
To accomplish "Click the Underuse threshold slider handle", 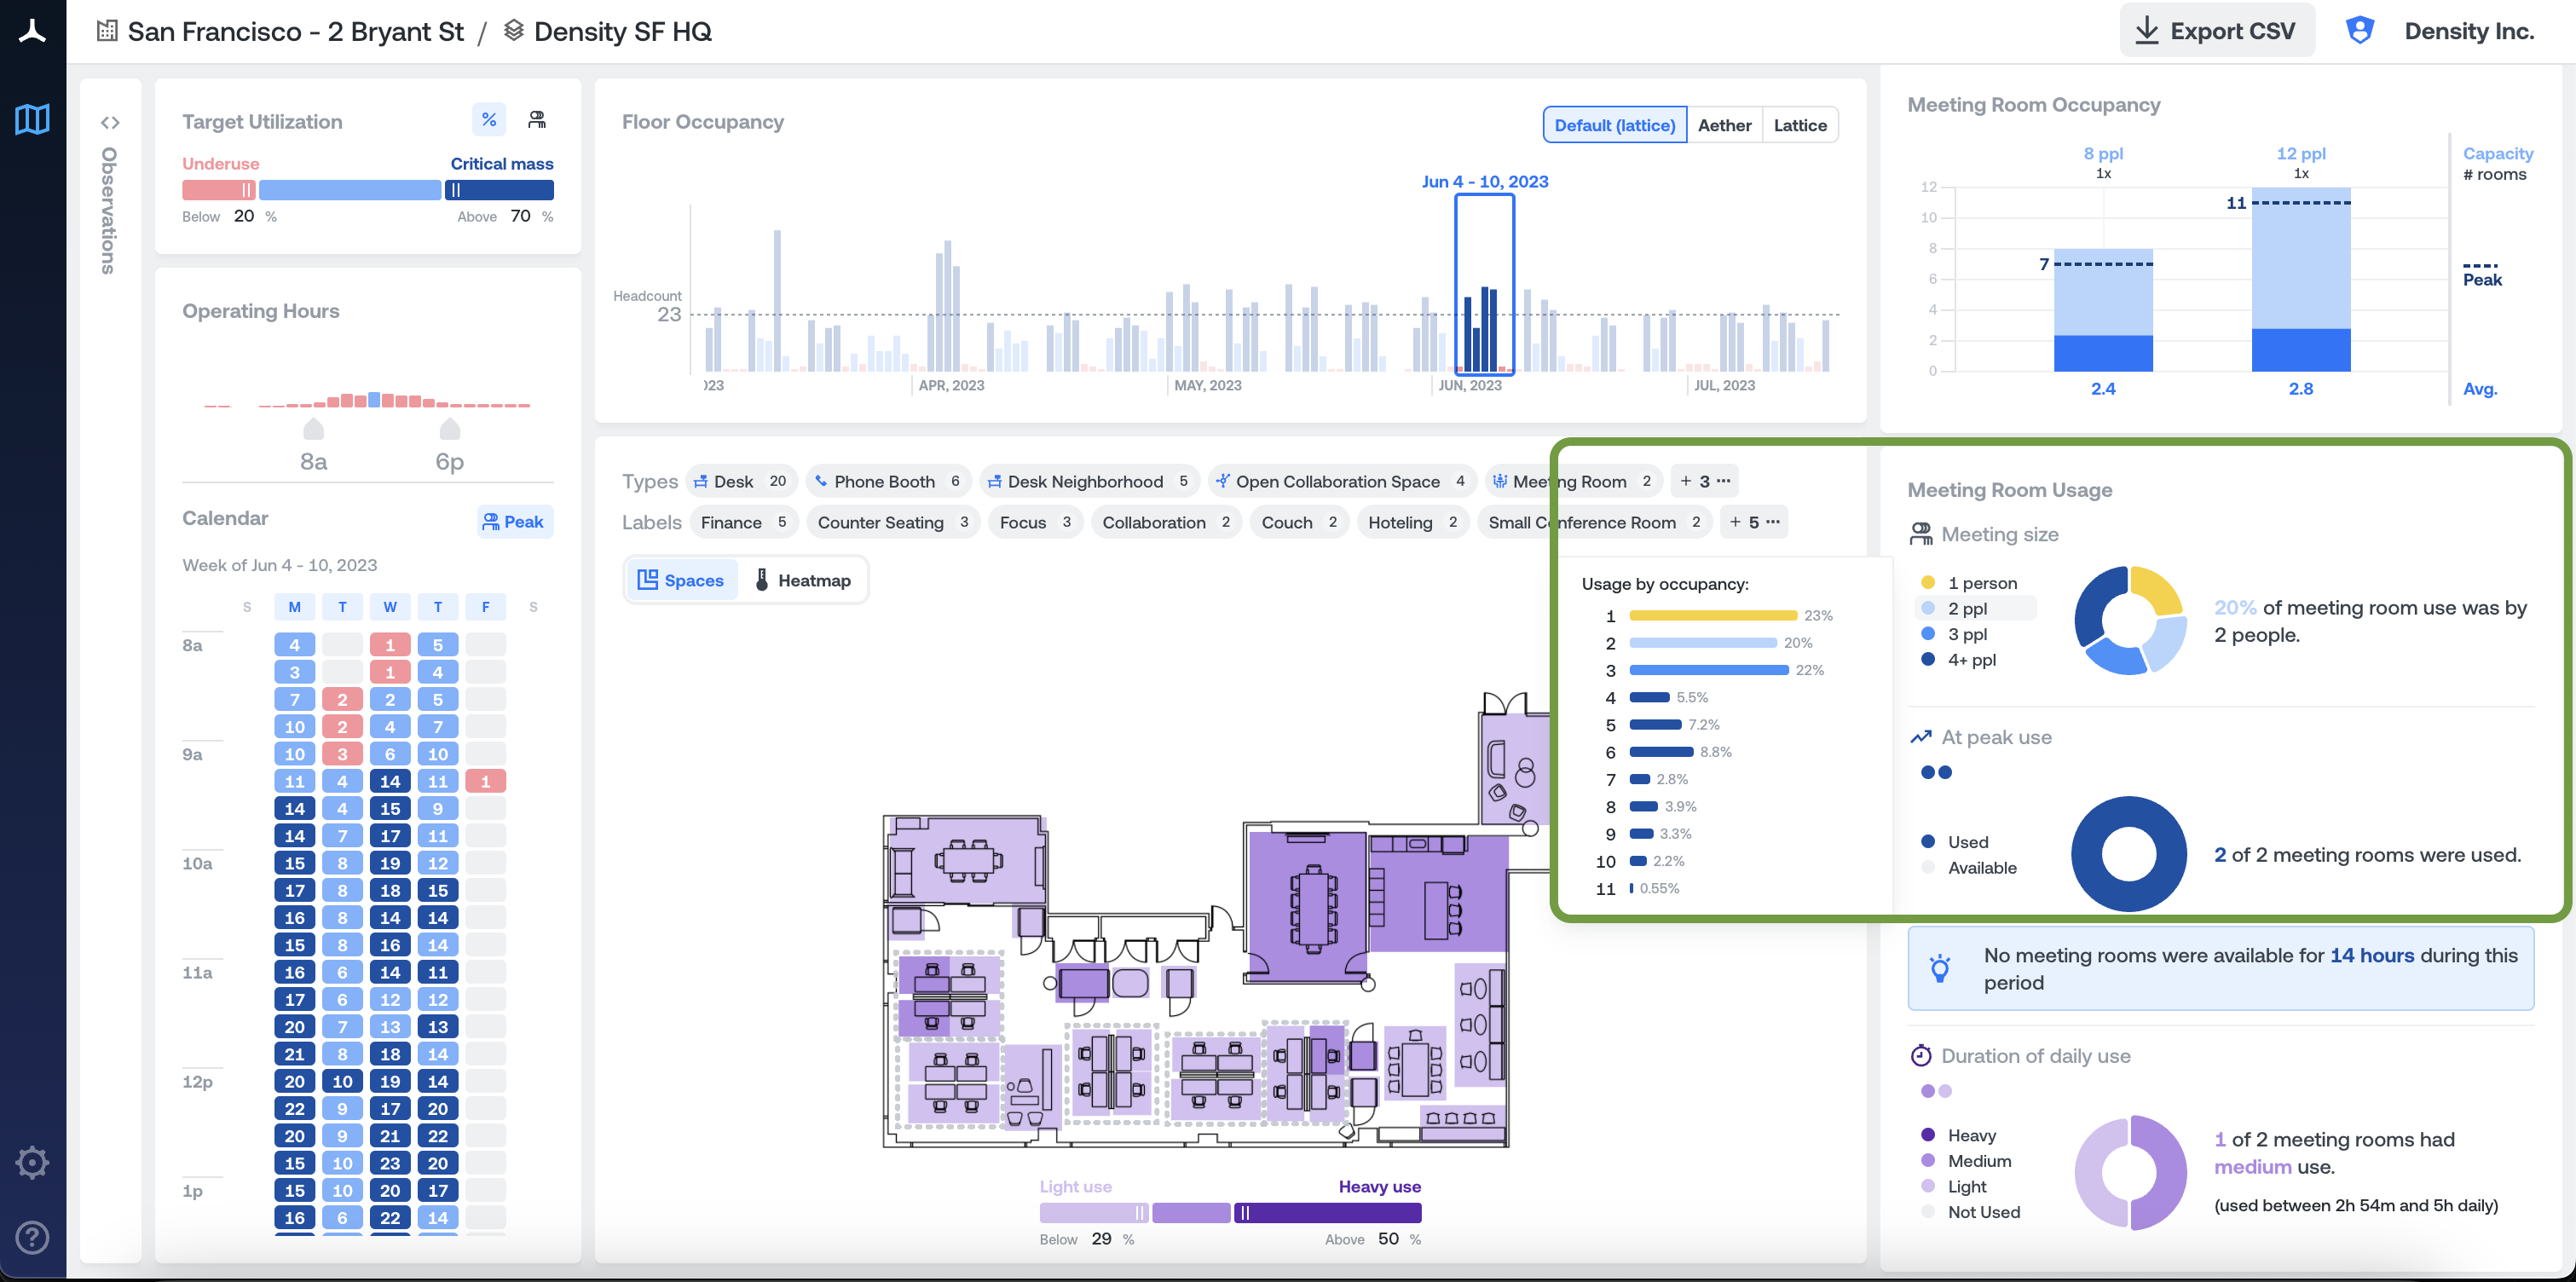I will pyautogui.click(x=247, y=190).
